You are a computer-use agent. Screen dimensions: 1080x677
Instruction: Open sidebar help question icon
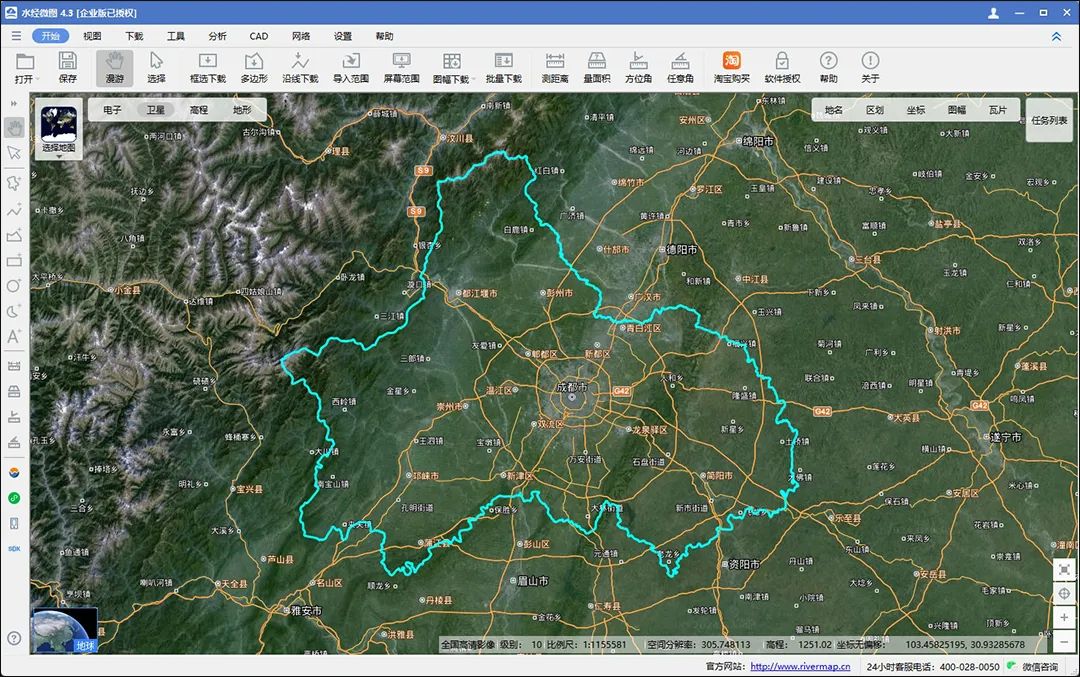pyautogui.click(x=14, y=638)
